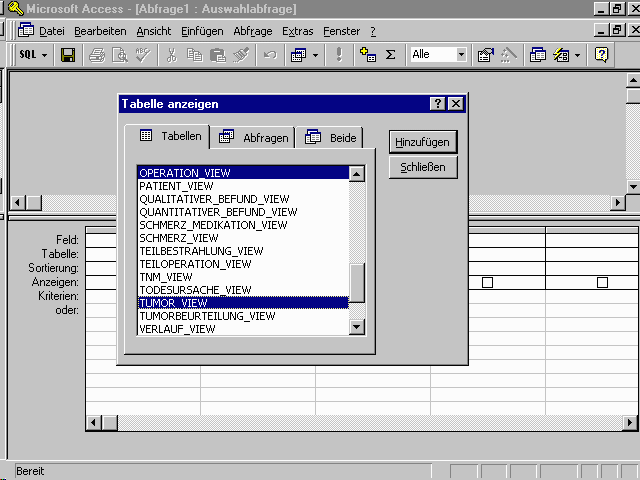Tick the Anzeigen checkbox in fifth column
The width and height of the screenshot is (640, 480).
coord(602,283)
